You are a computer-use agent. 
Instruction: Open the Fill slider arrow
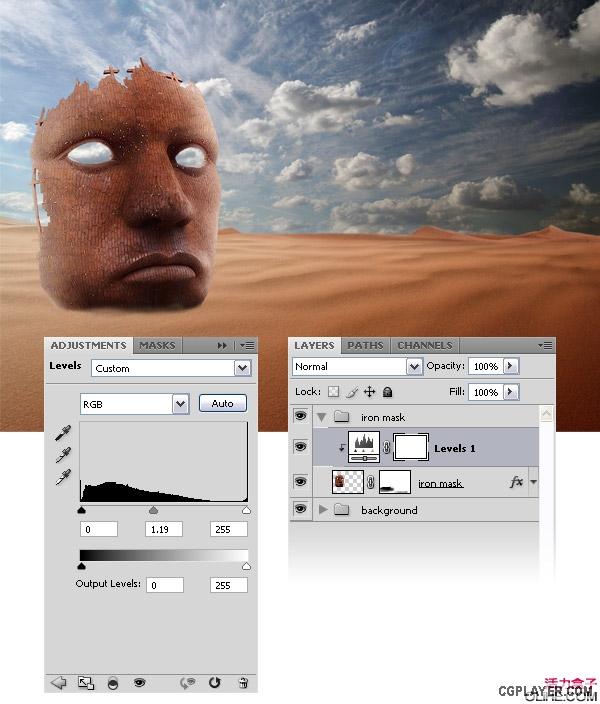(510, 392)
